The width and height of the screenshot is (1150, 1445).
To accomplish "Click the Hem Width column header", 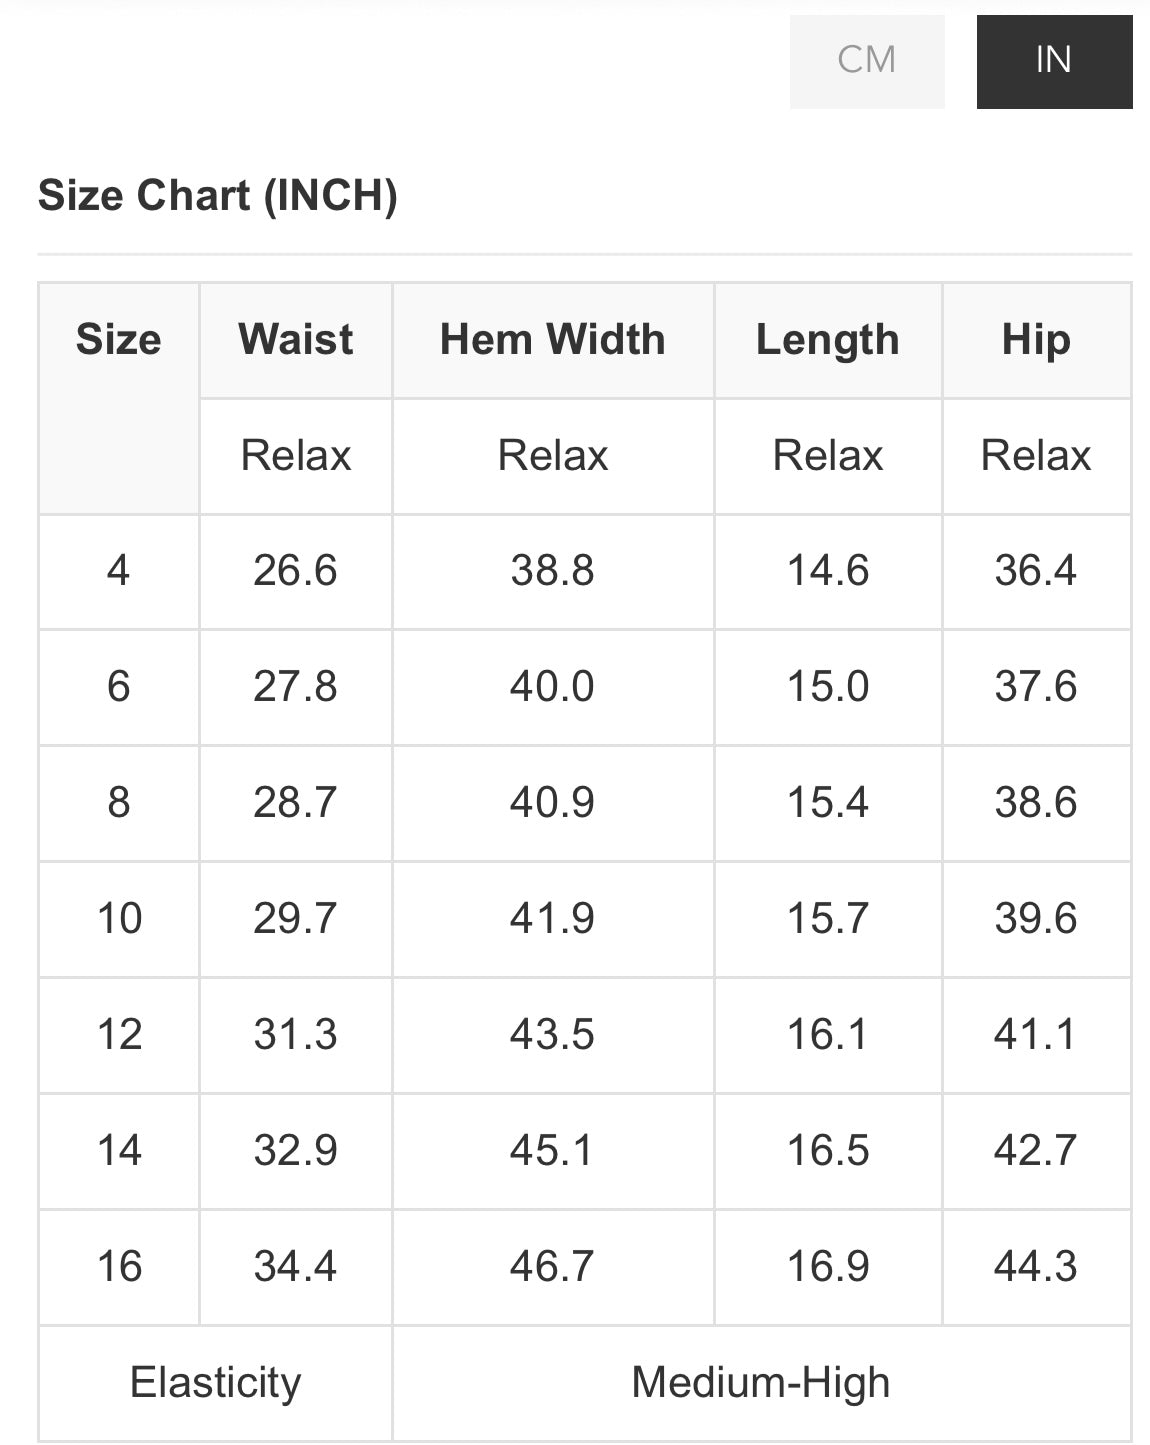I will tap(553, 340).
